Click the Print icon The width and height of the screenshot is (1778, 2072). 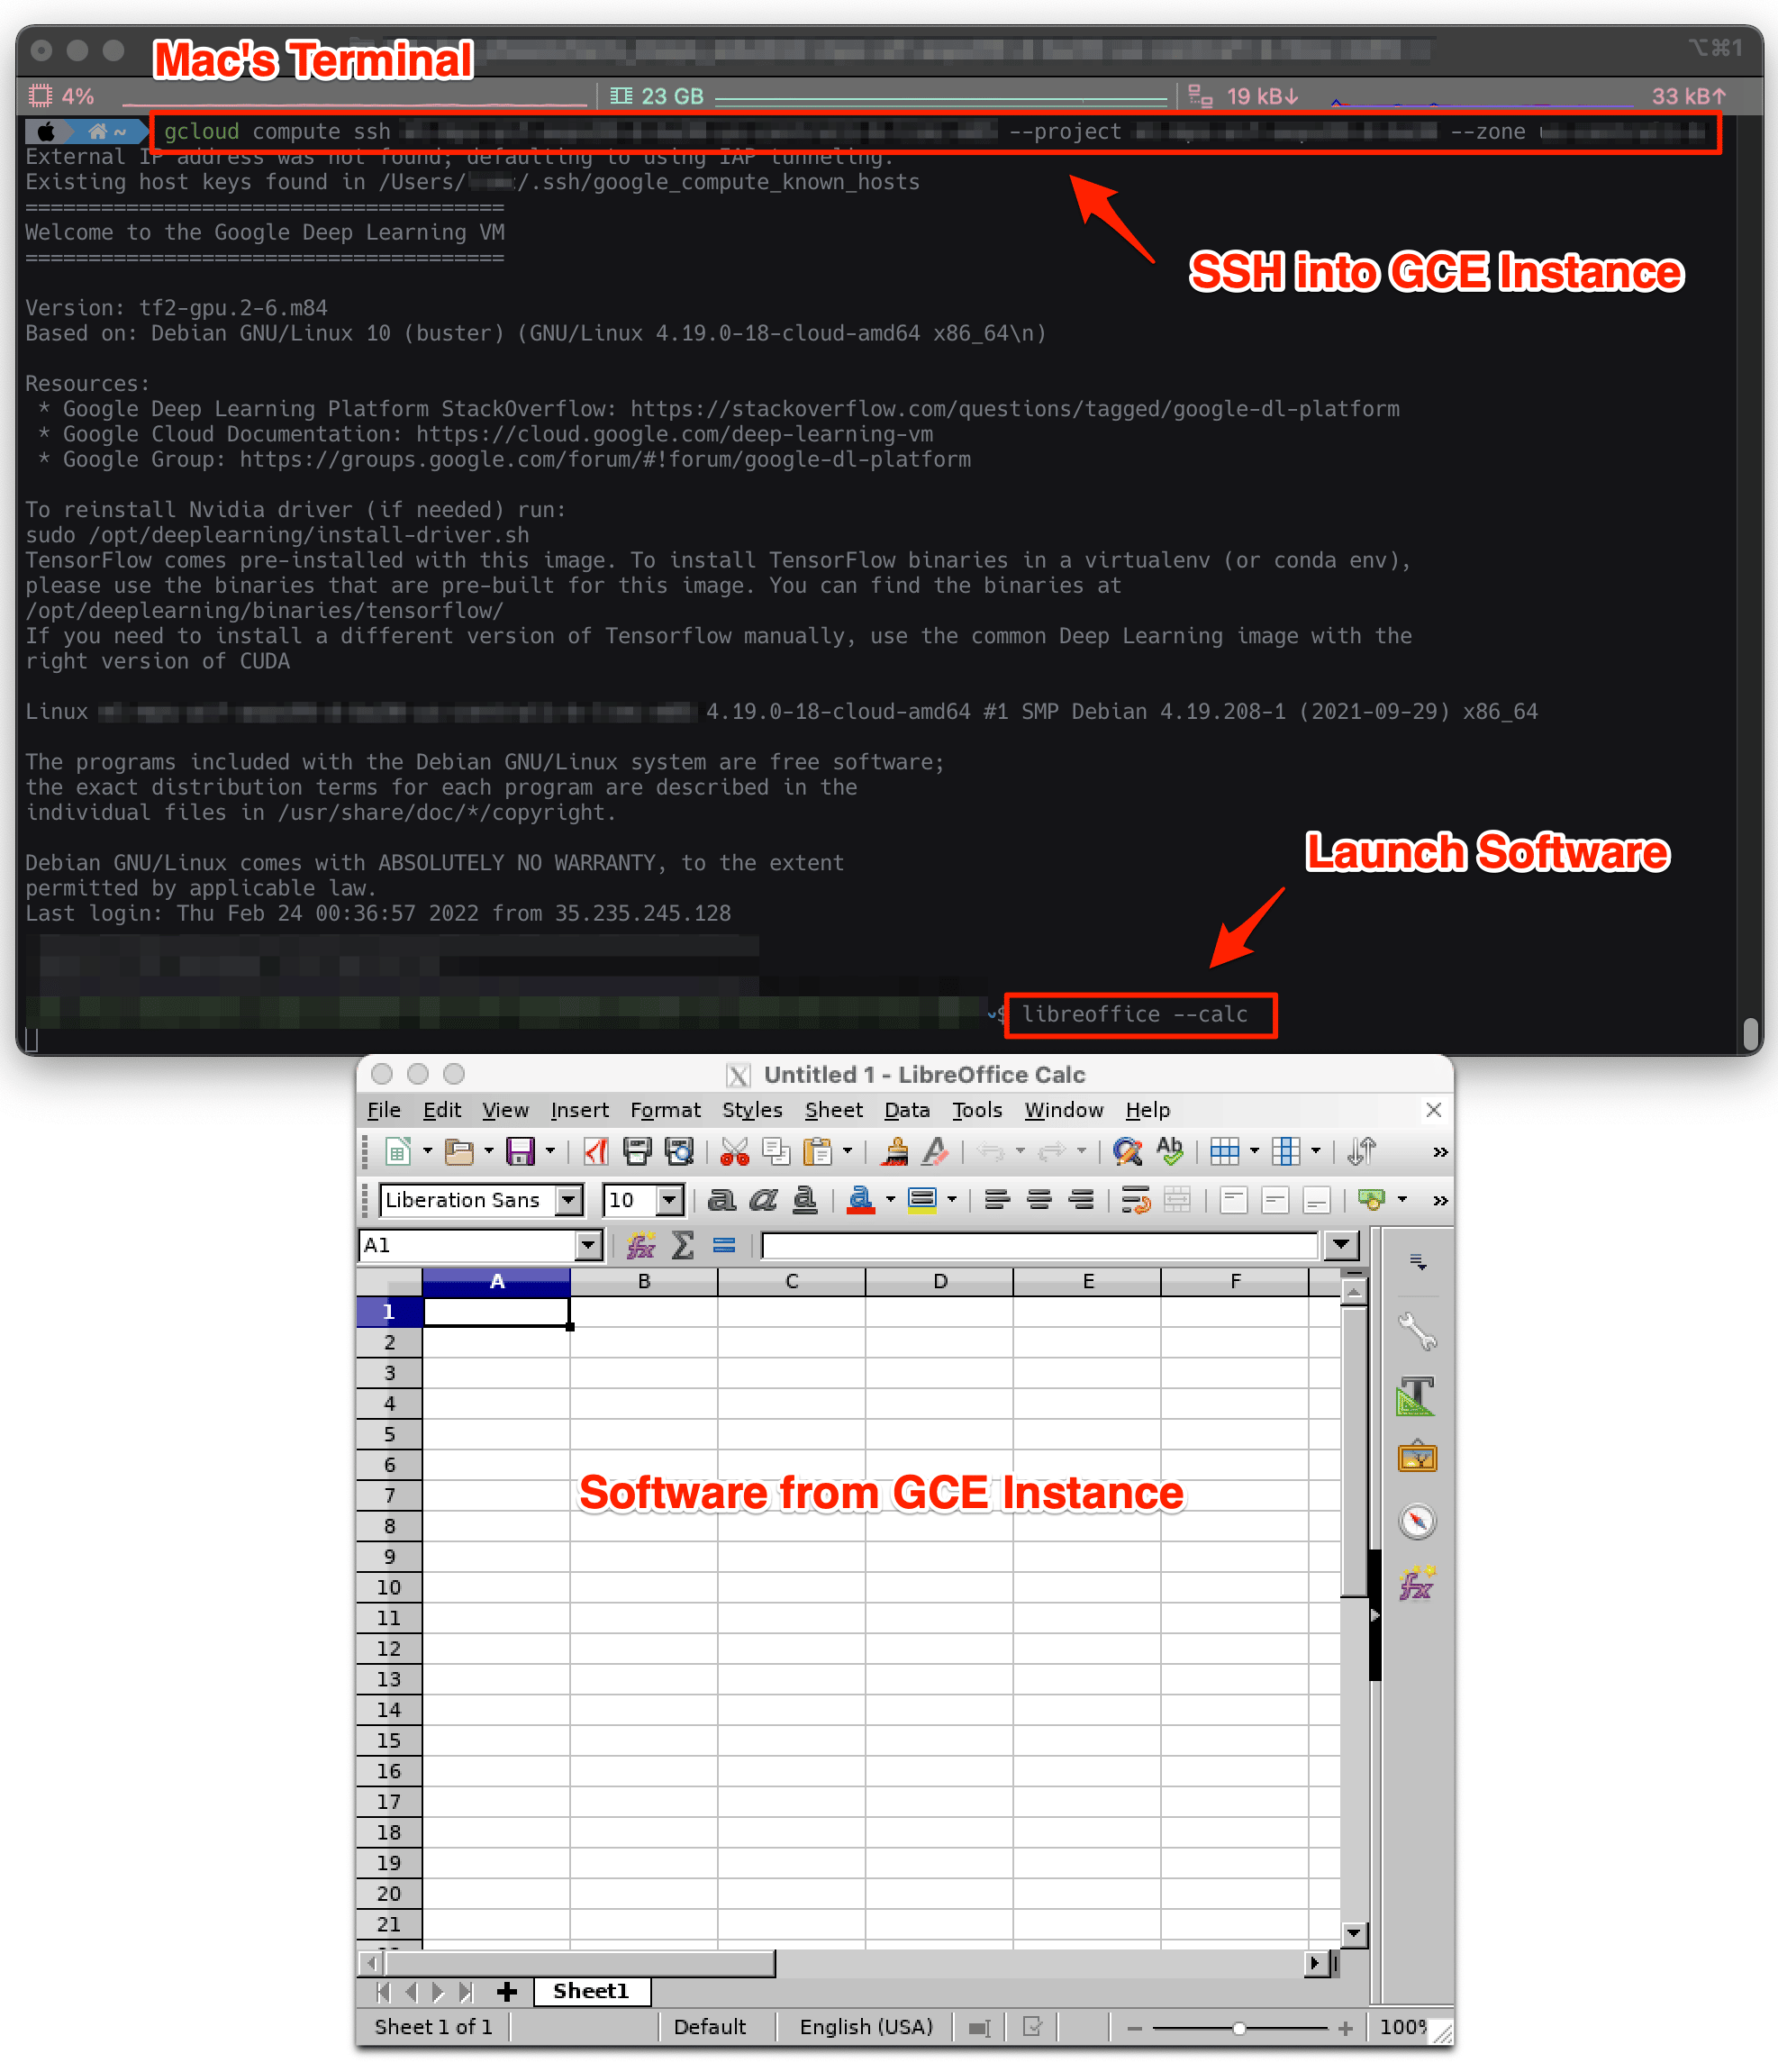pyautogui.click(x=637, y=1151)
